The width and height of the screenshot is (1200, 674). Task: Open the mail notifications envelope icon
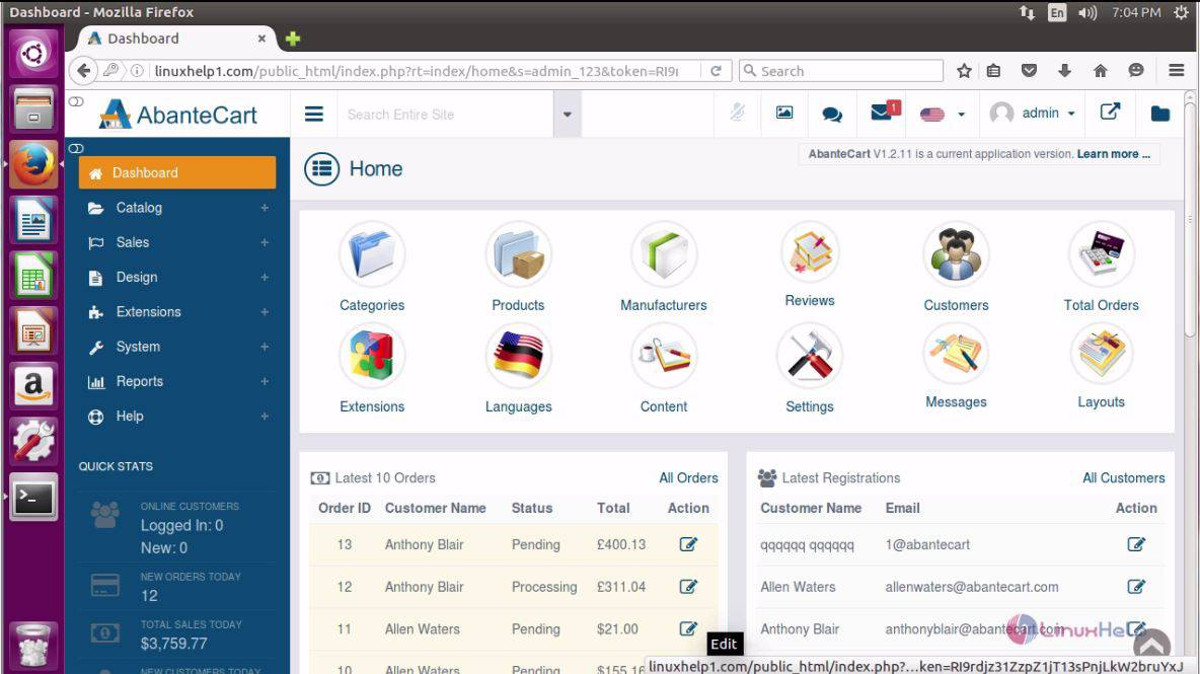pos(882,111)
